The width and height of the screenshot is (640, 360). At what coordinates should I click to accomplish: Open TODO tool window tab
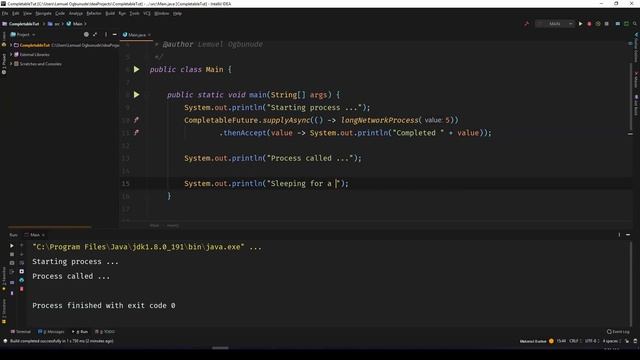[105, 332]
